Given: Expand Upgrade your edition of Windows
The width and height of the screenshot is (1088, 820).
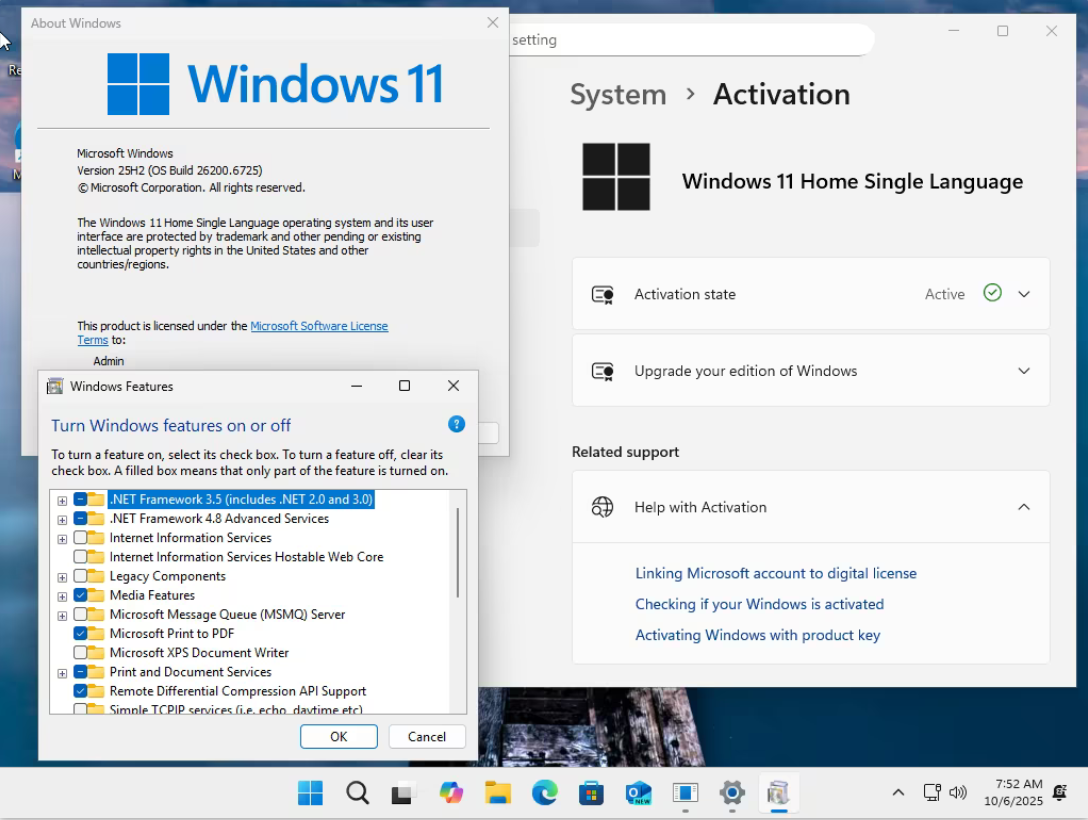Looking at the screenshot, I should [x=1023, y=371].
